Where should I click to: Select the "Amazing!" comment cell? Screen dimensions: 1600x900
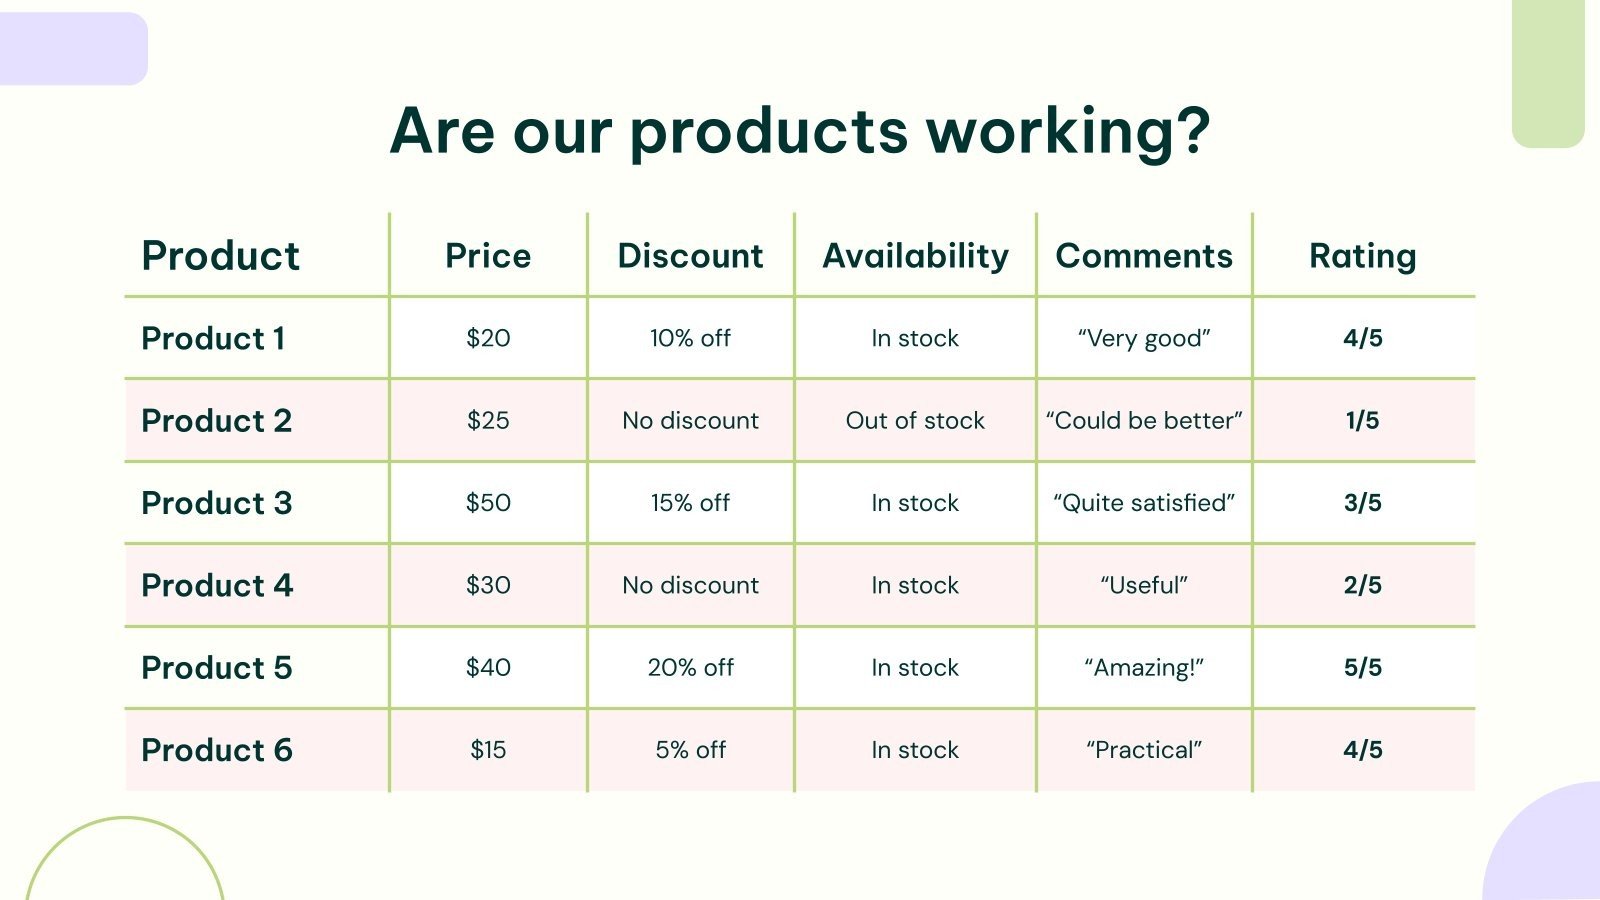1144,668
